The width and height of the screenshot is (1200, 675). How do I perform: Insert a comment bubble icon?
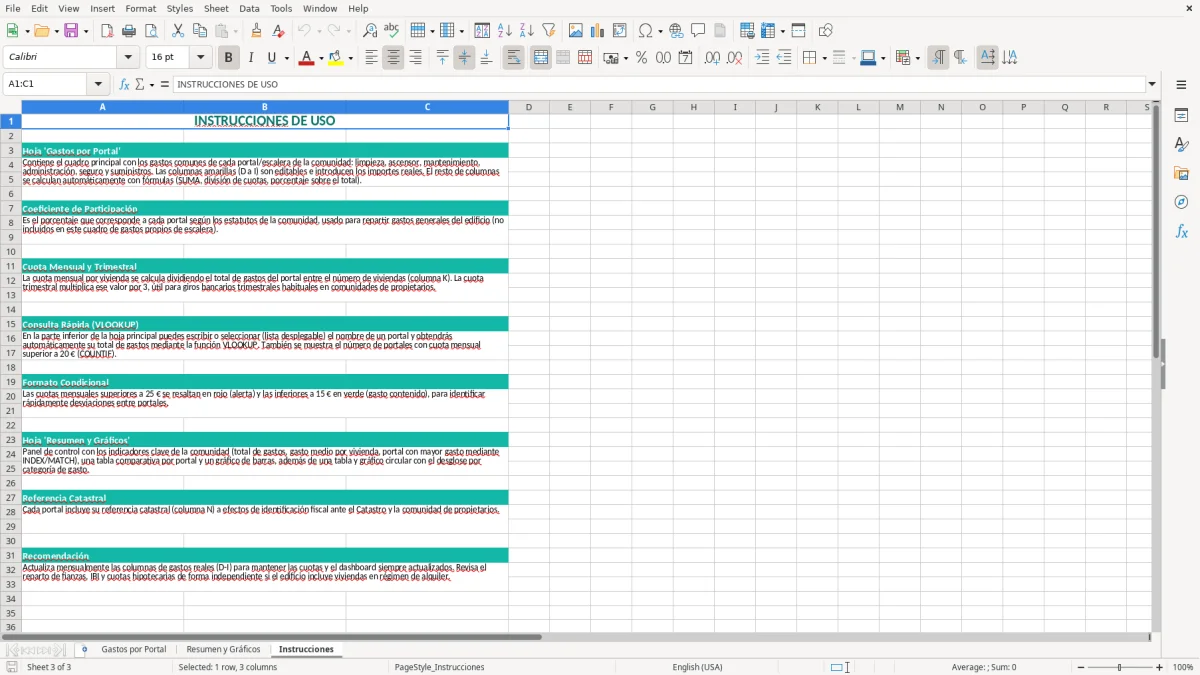(698, 31)
